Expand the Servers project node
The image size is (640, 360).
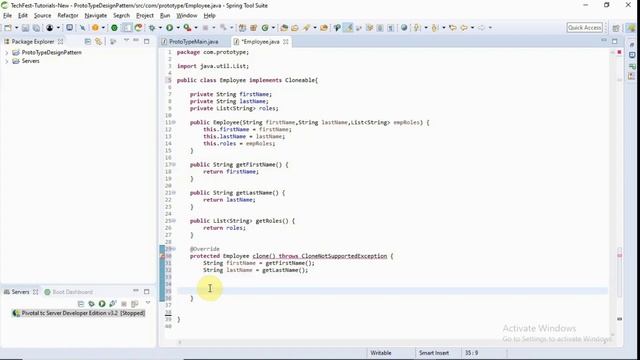pos(7,61)
